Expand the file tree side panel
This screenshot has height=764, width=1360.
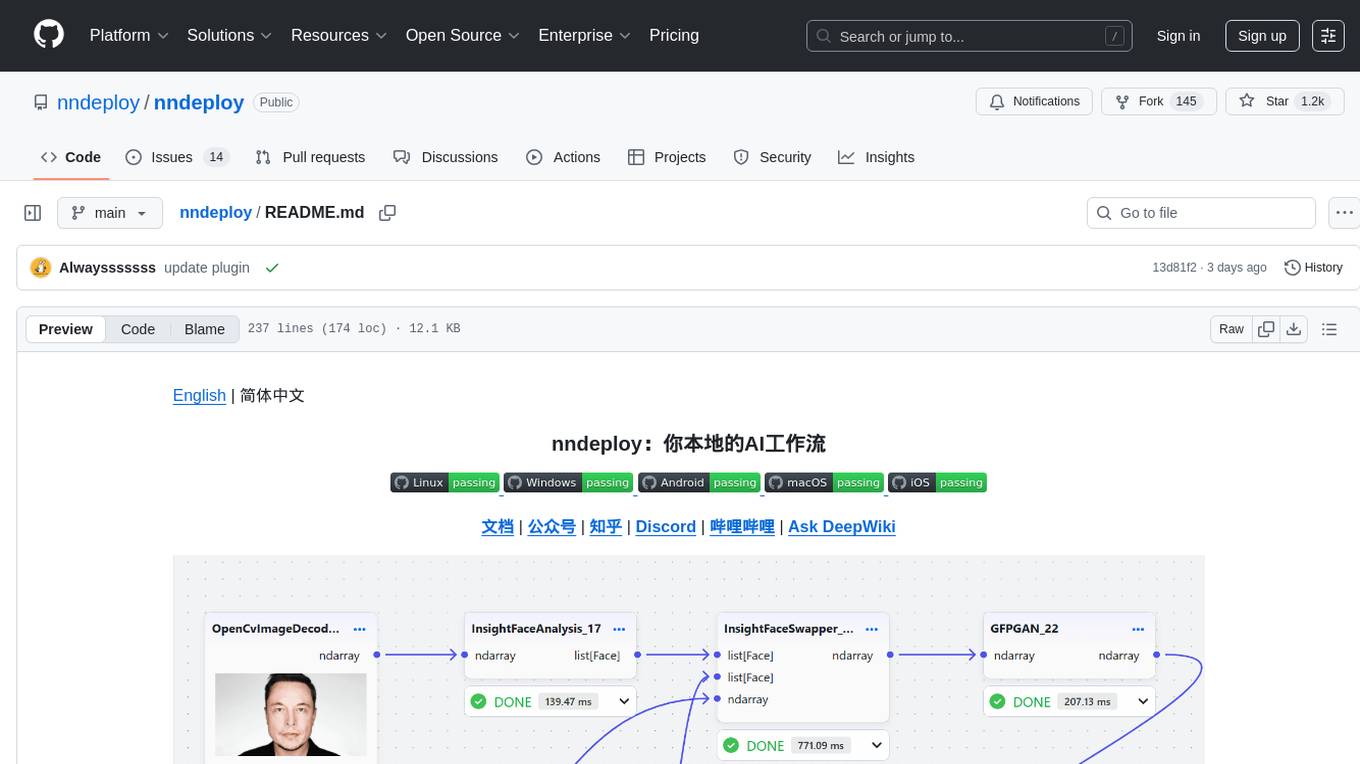[33, 213]
